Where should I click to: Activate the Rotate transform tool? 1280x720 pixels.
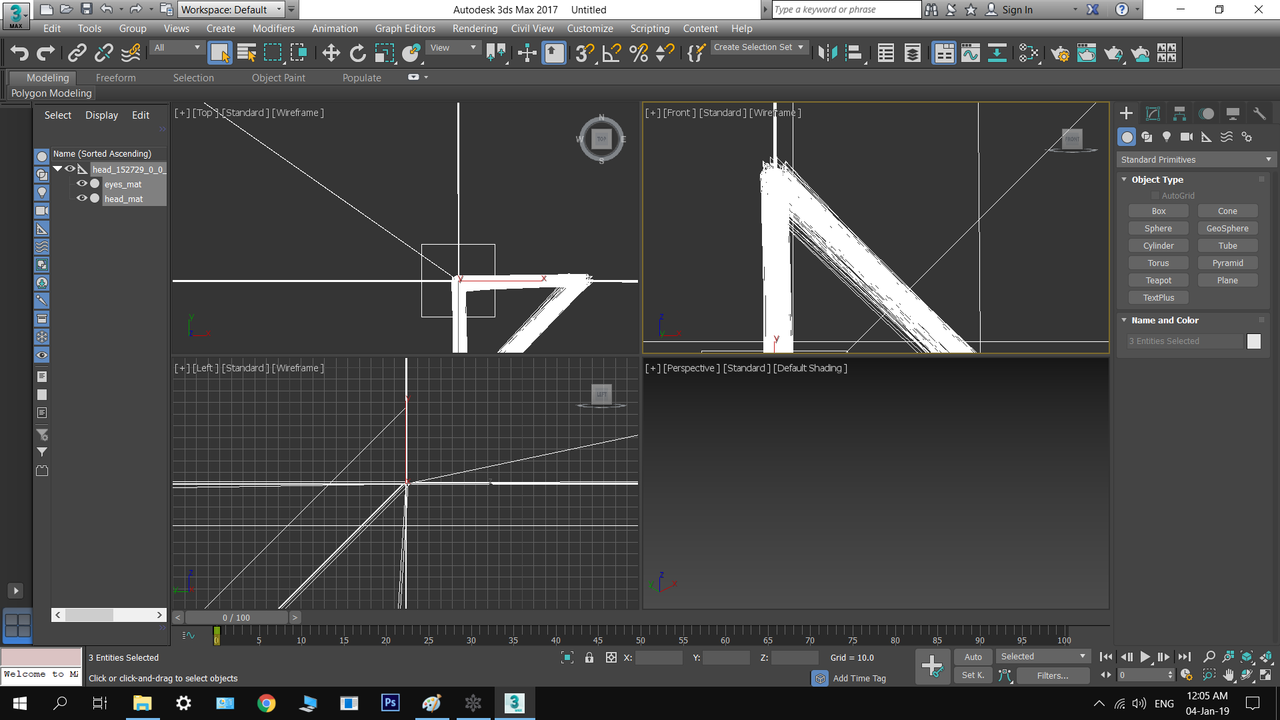click(x=358, y=53)
